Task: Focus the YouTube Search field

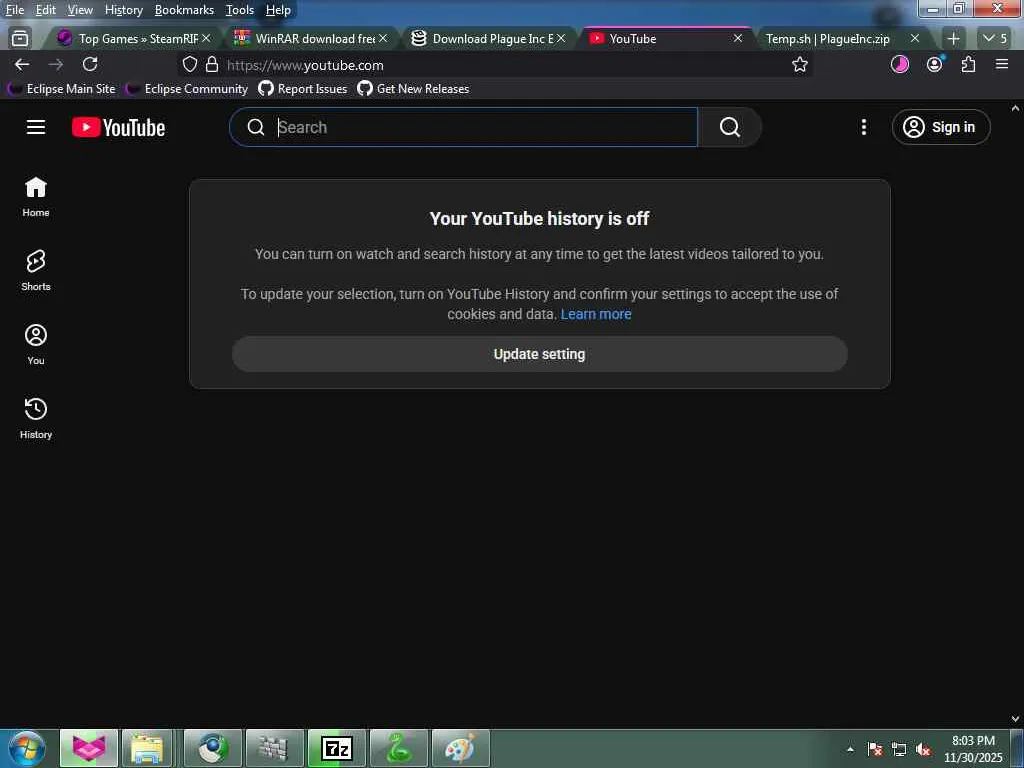Action: 464,127
